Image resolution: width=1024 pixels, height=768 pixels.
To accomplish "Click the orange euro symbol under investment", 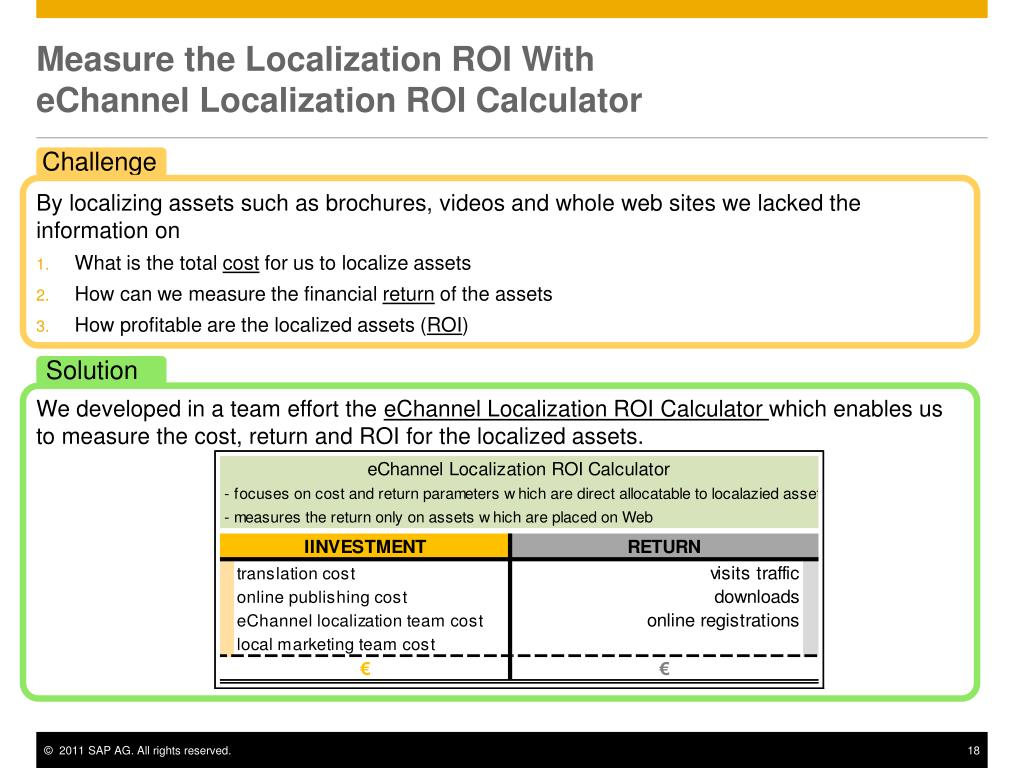I will pos(365,669).
